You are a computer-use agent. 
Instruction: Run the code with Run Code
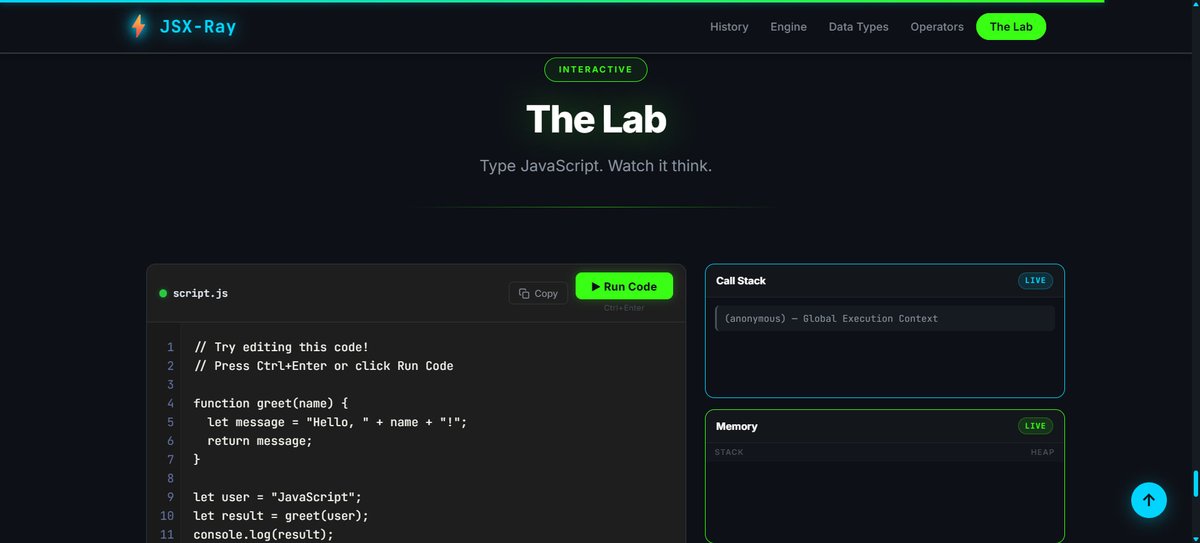[624, 286]
